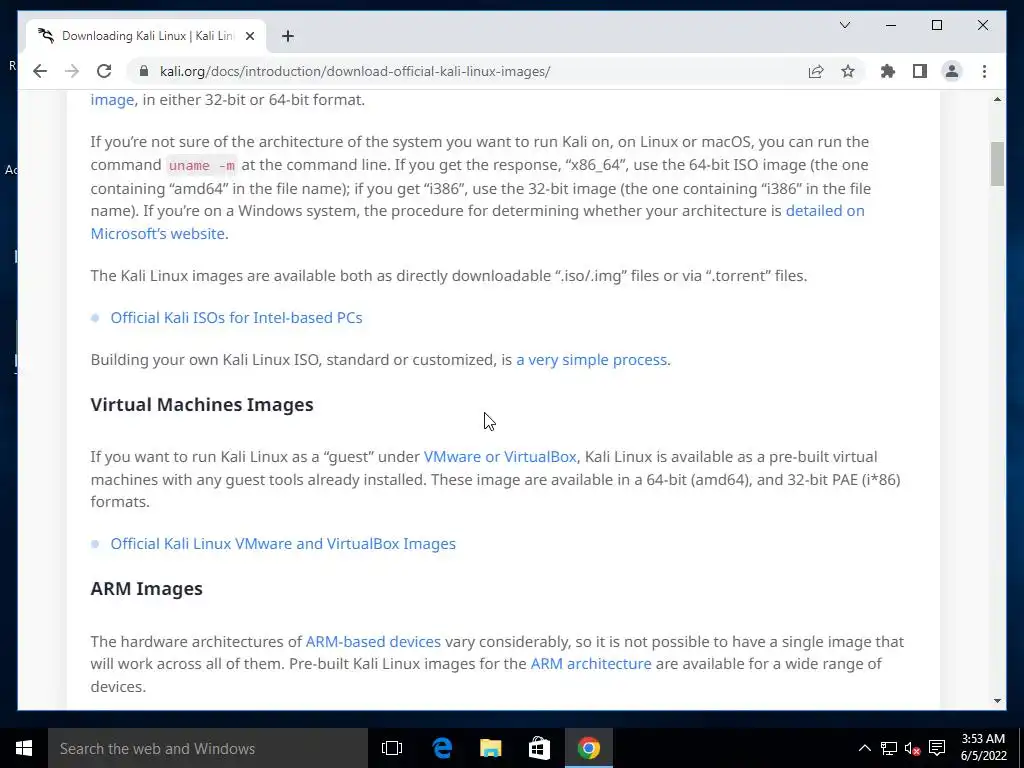Bookmark this page with the star
This screenshot has height=768, width=1024.
click(848, 71)
